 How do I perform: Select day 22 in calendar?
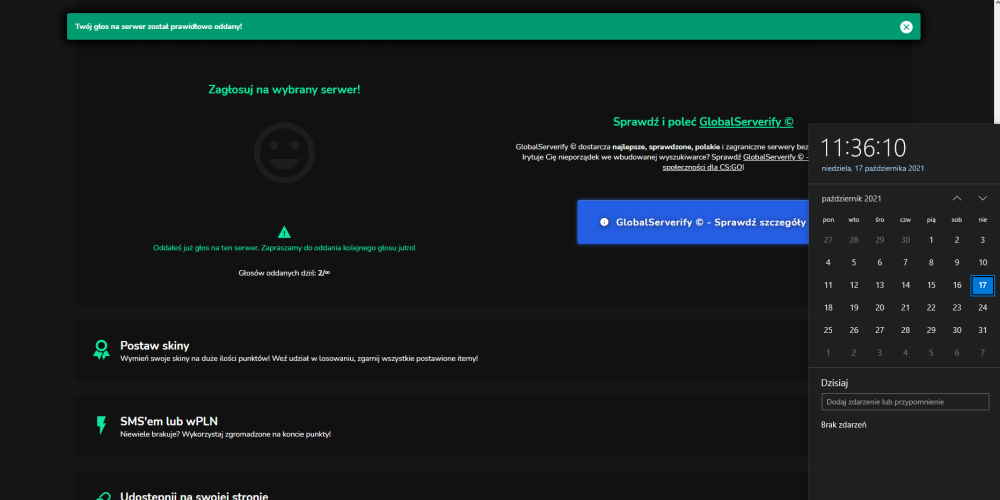tap(931, 307)
